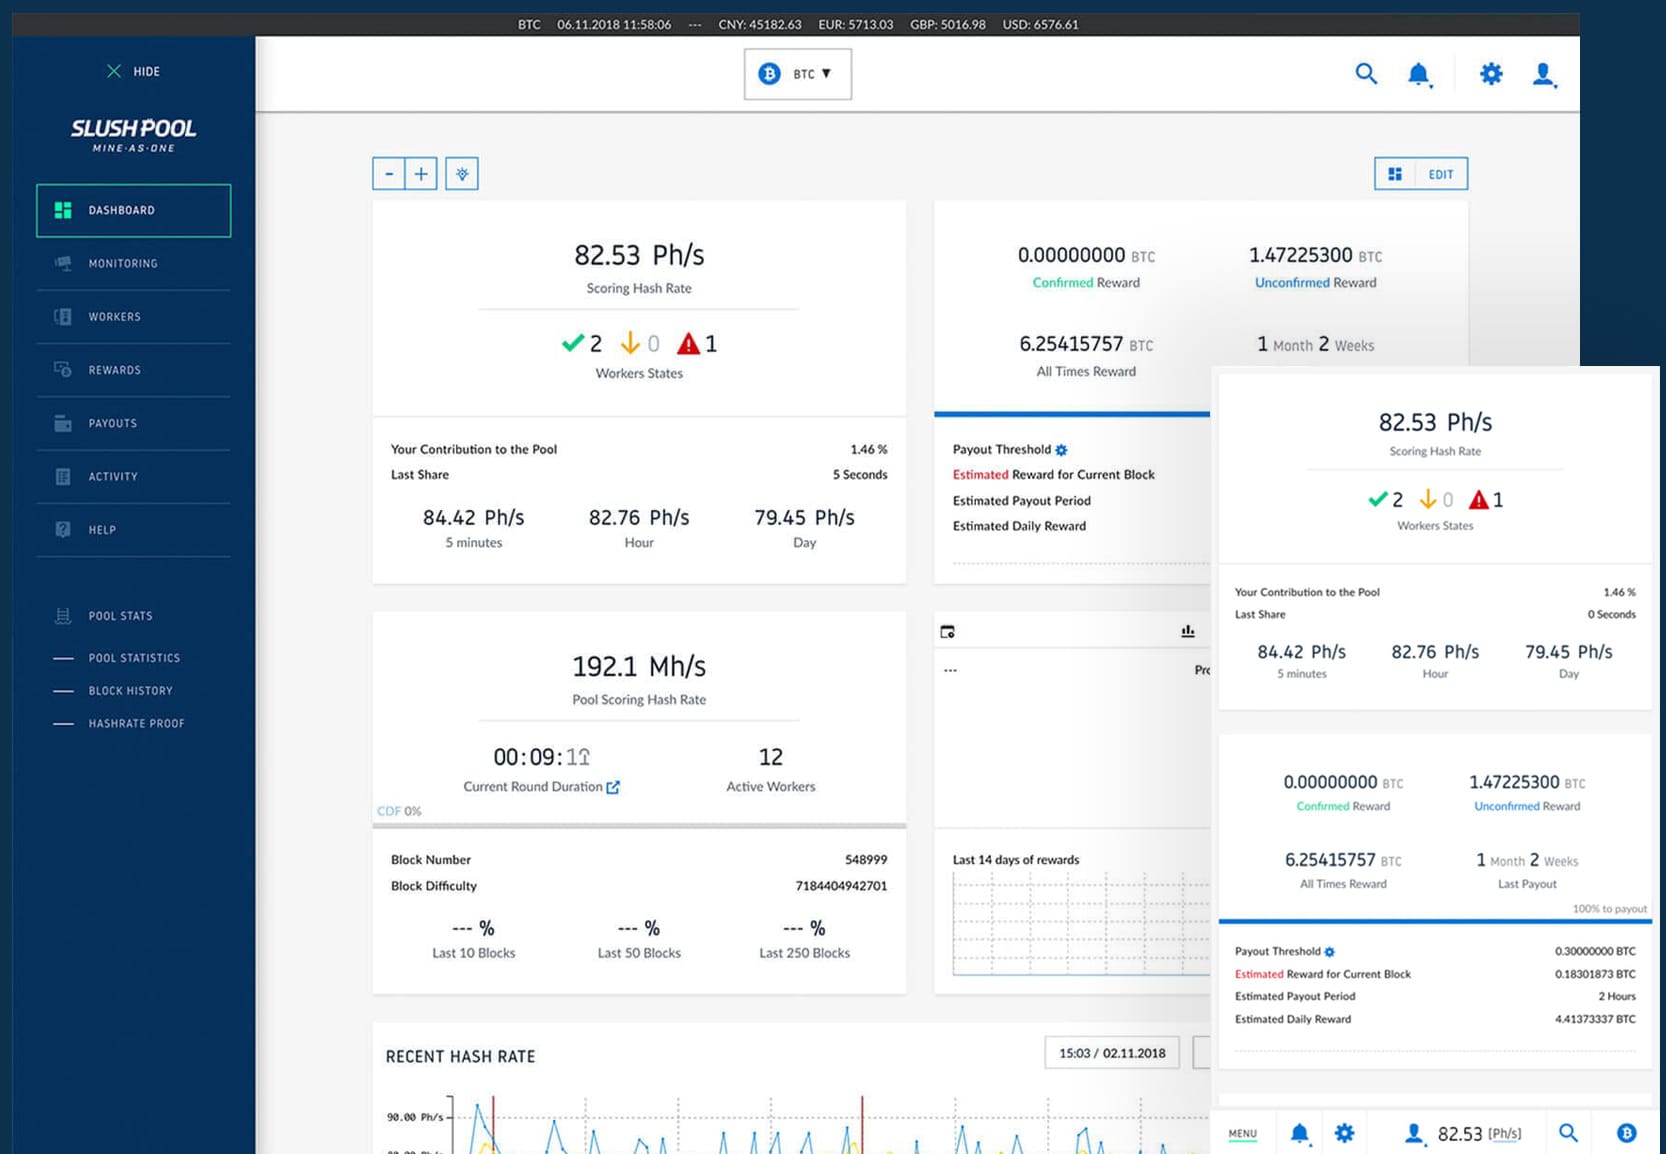Configure Payout Threshold gear in the mobile panel

(x=1330, y=952)
